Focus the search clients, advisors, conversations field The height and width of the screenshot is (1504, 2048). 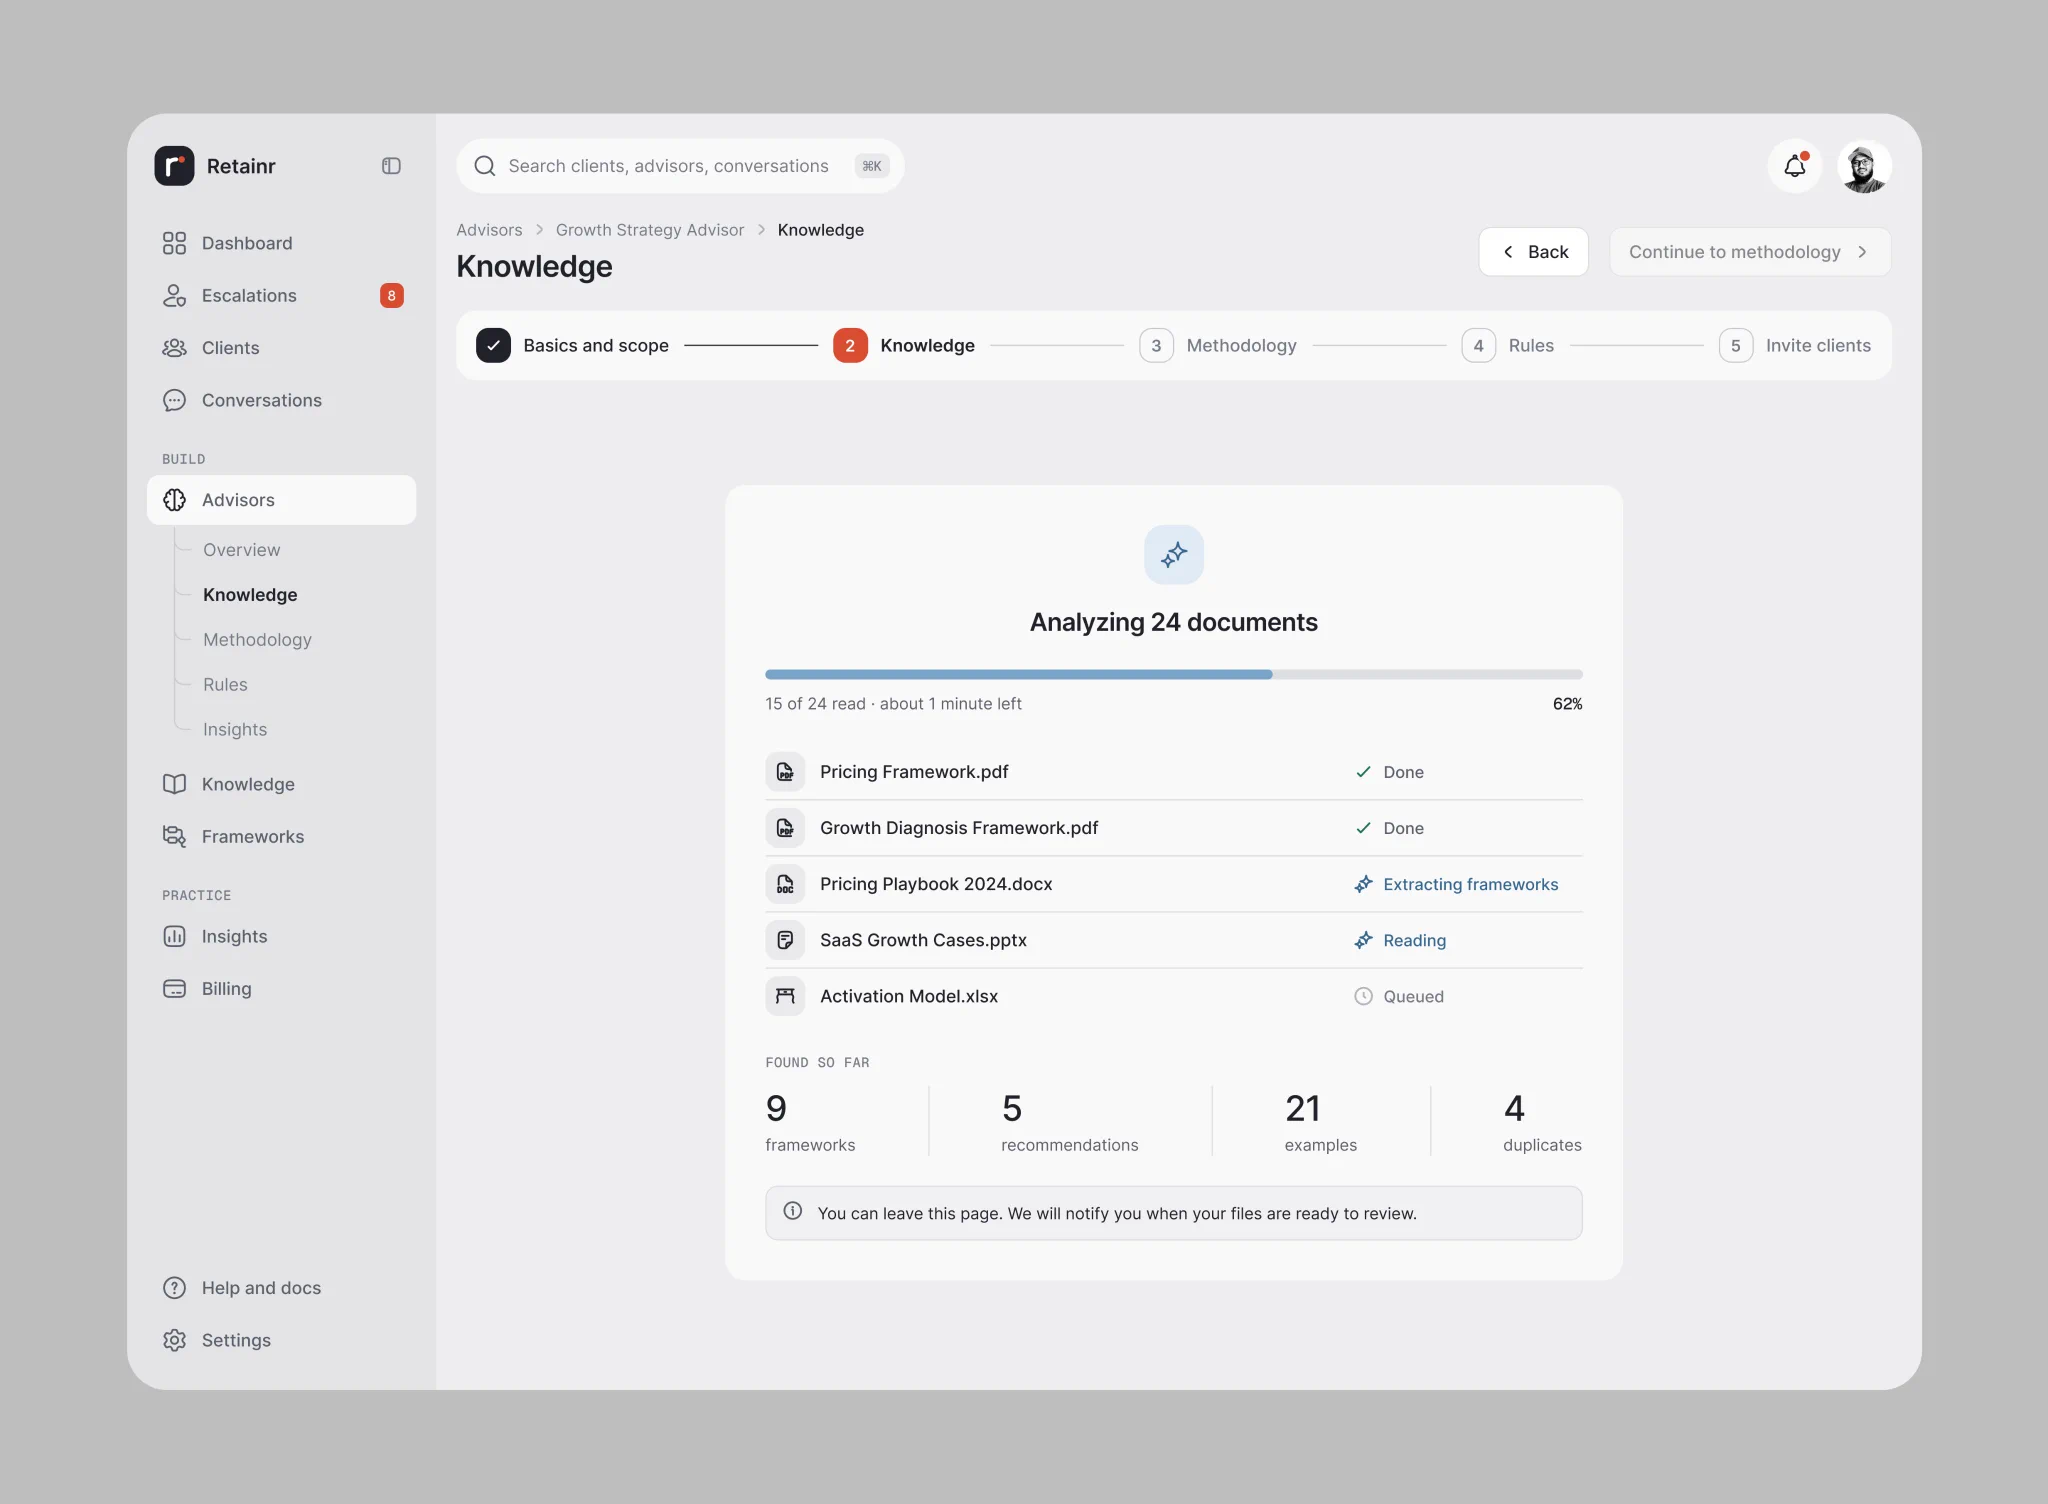(680, 166)
